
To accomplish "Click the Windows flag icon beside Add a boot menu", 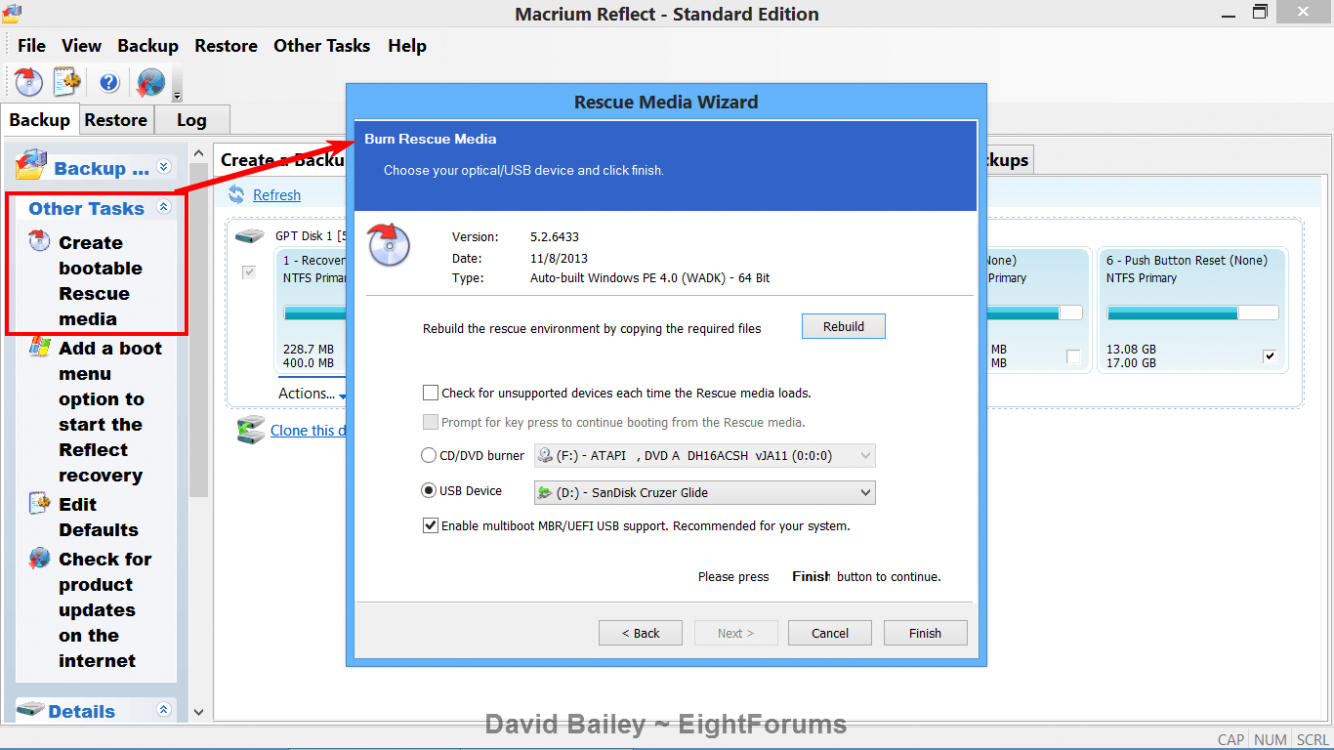I will click(x=39, y=347).
